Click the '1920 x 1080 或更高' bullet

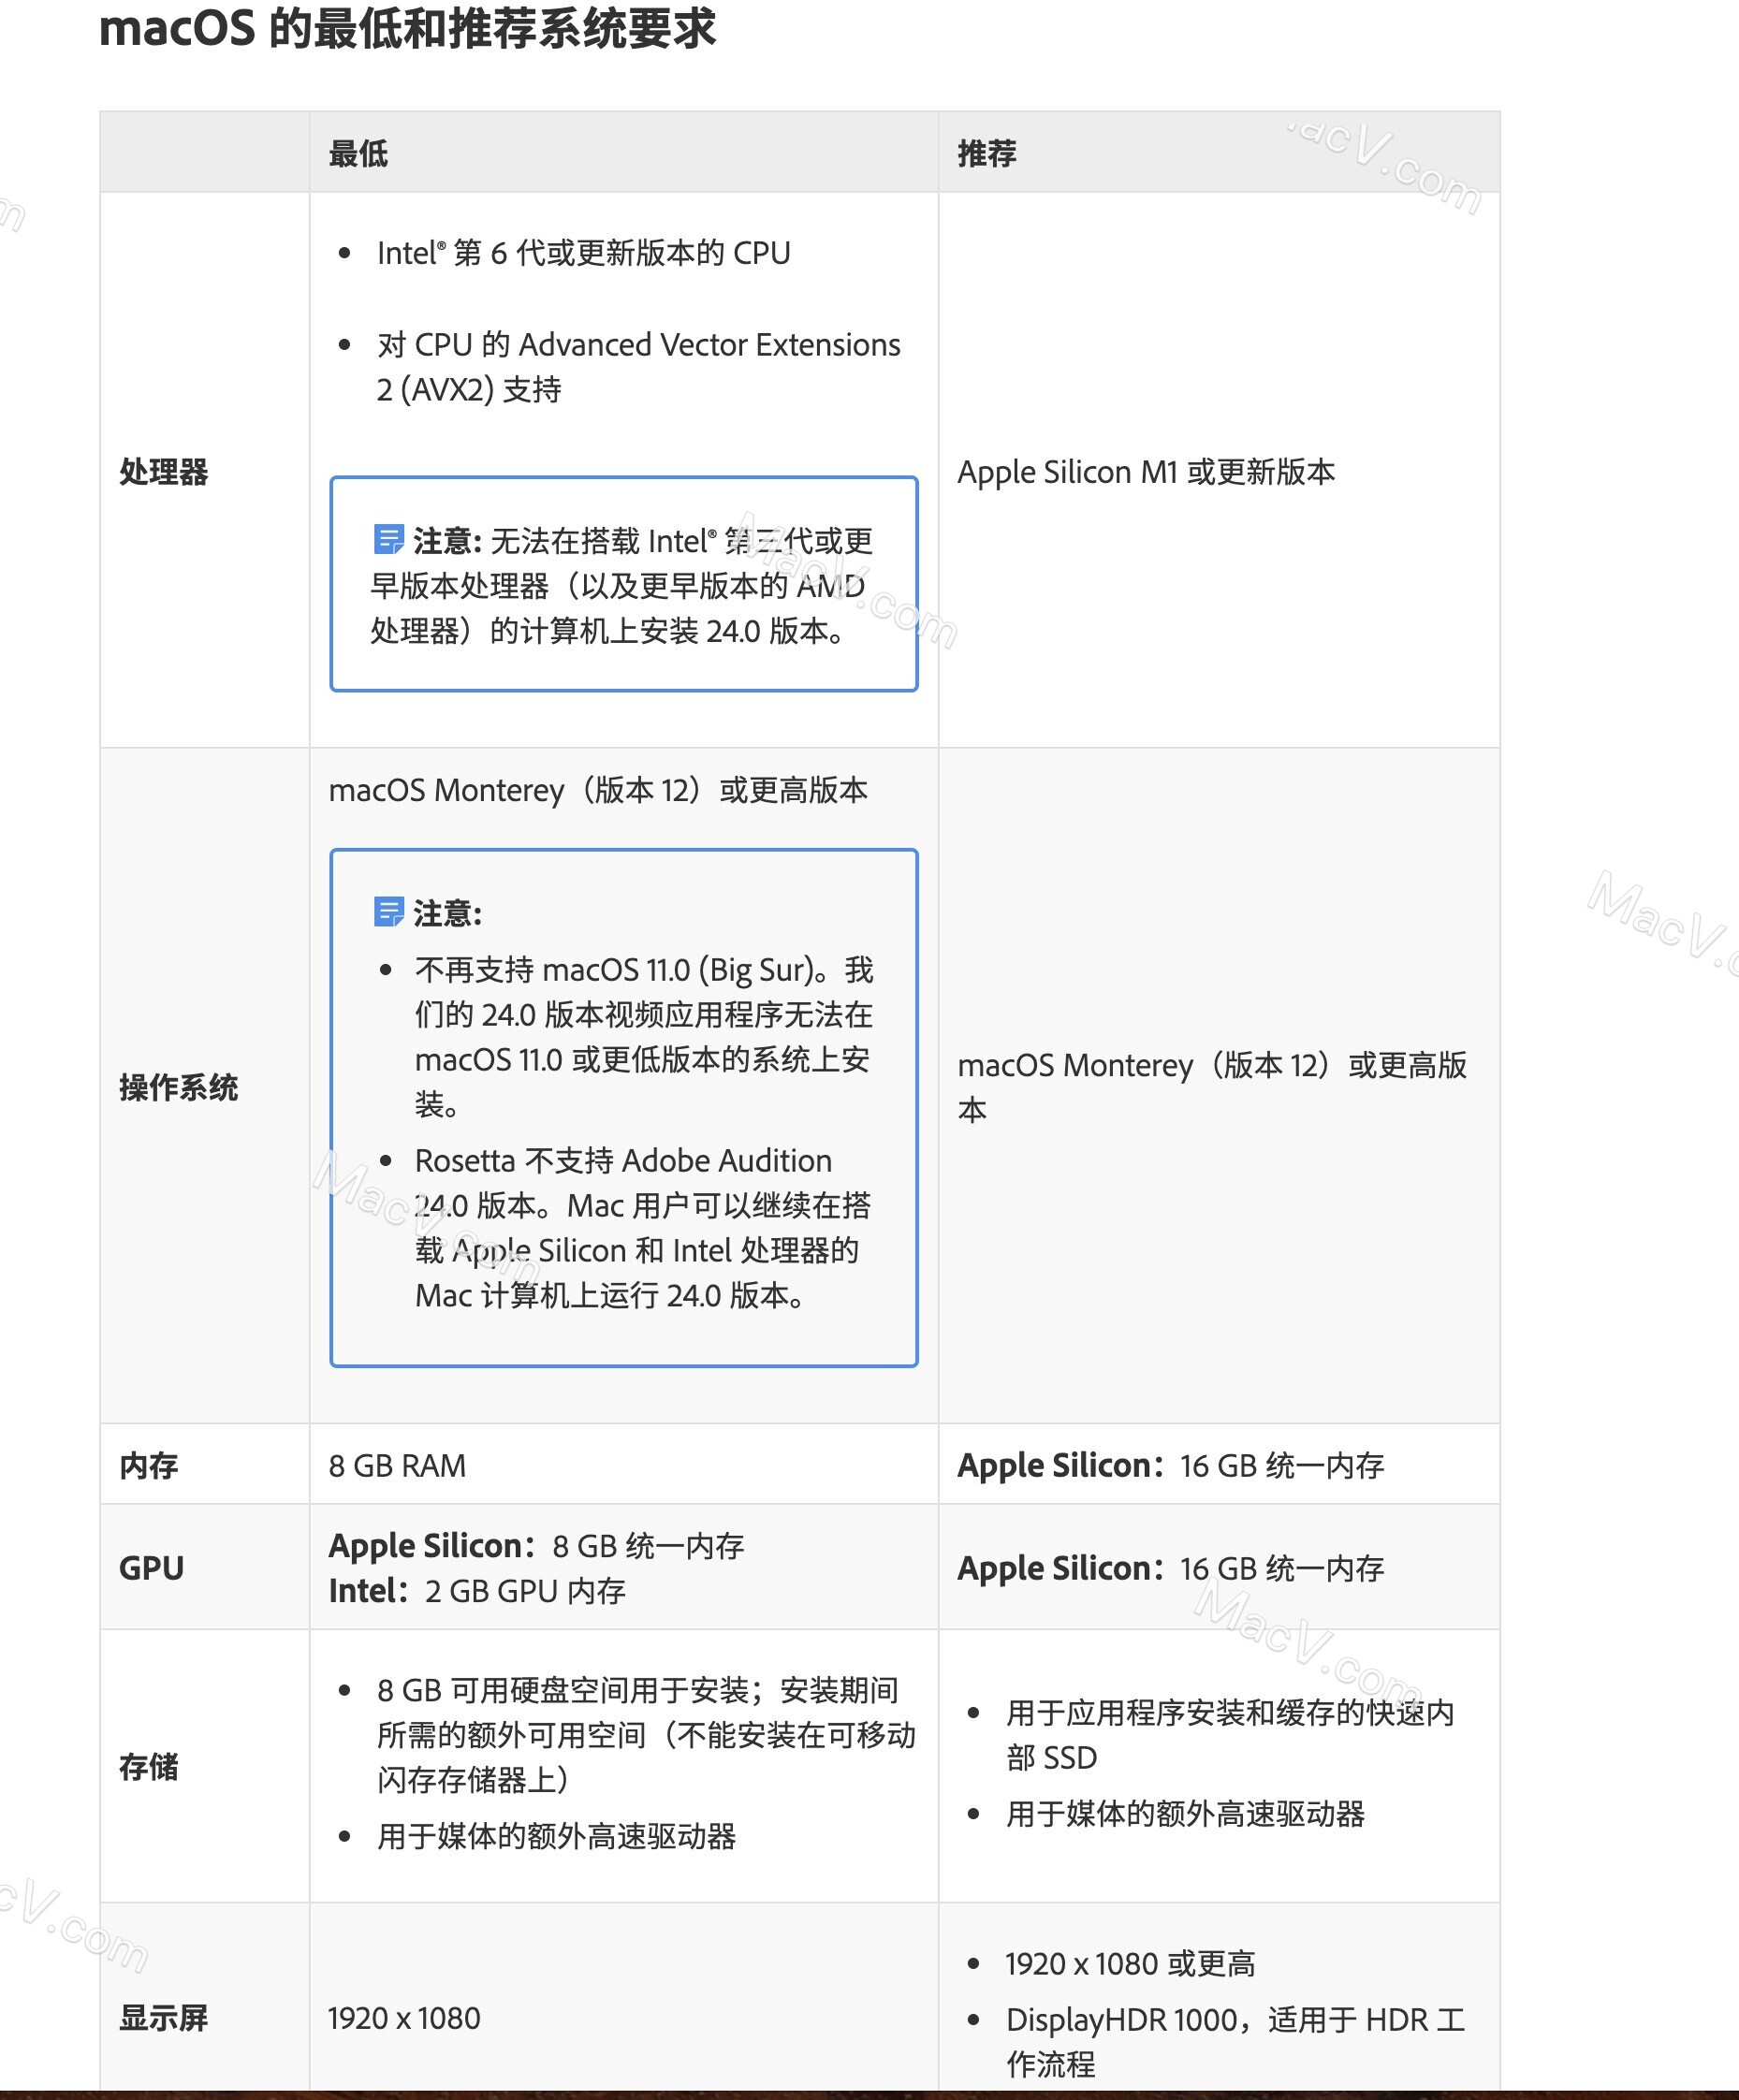1130,1963
